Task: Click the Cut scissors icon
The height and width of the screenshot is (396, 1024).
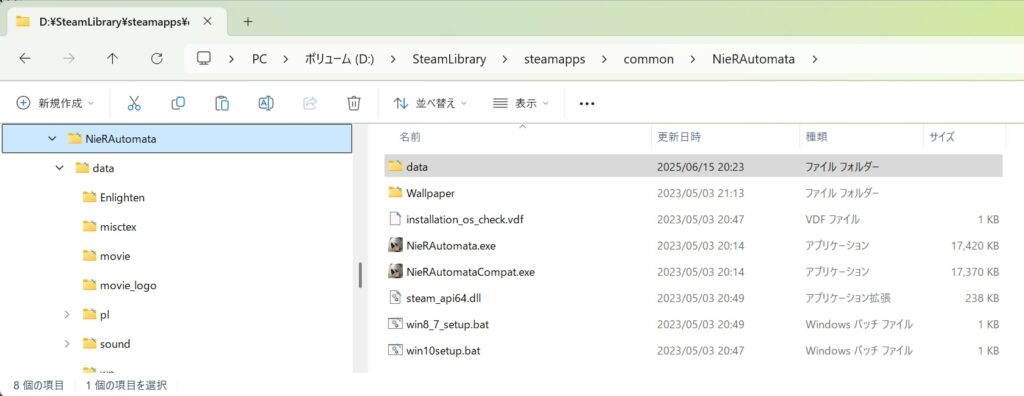Action: (134, 103)
